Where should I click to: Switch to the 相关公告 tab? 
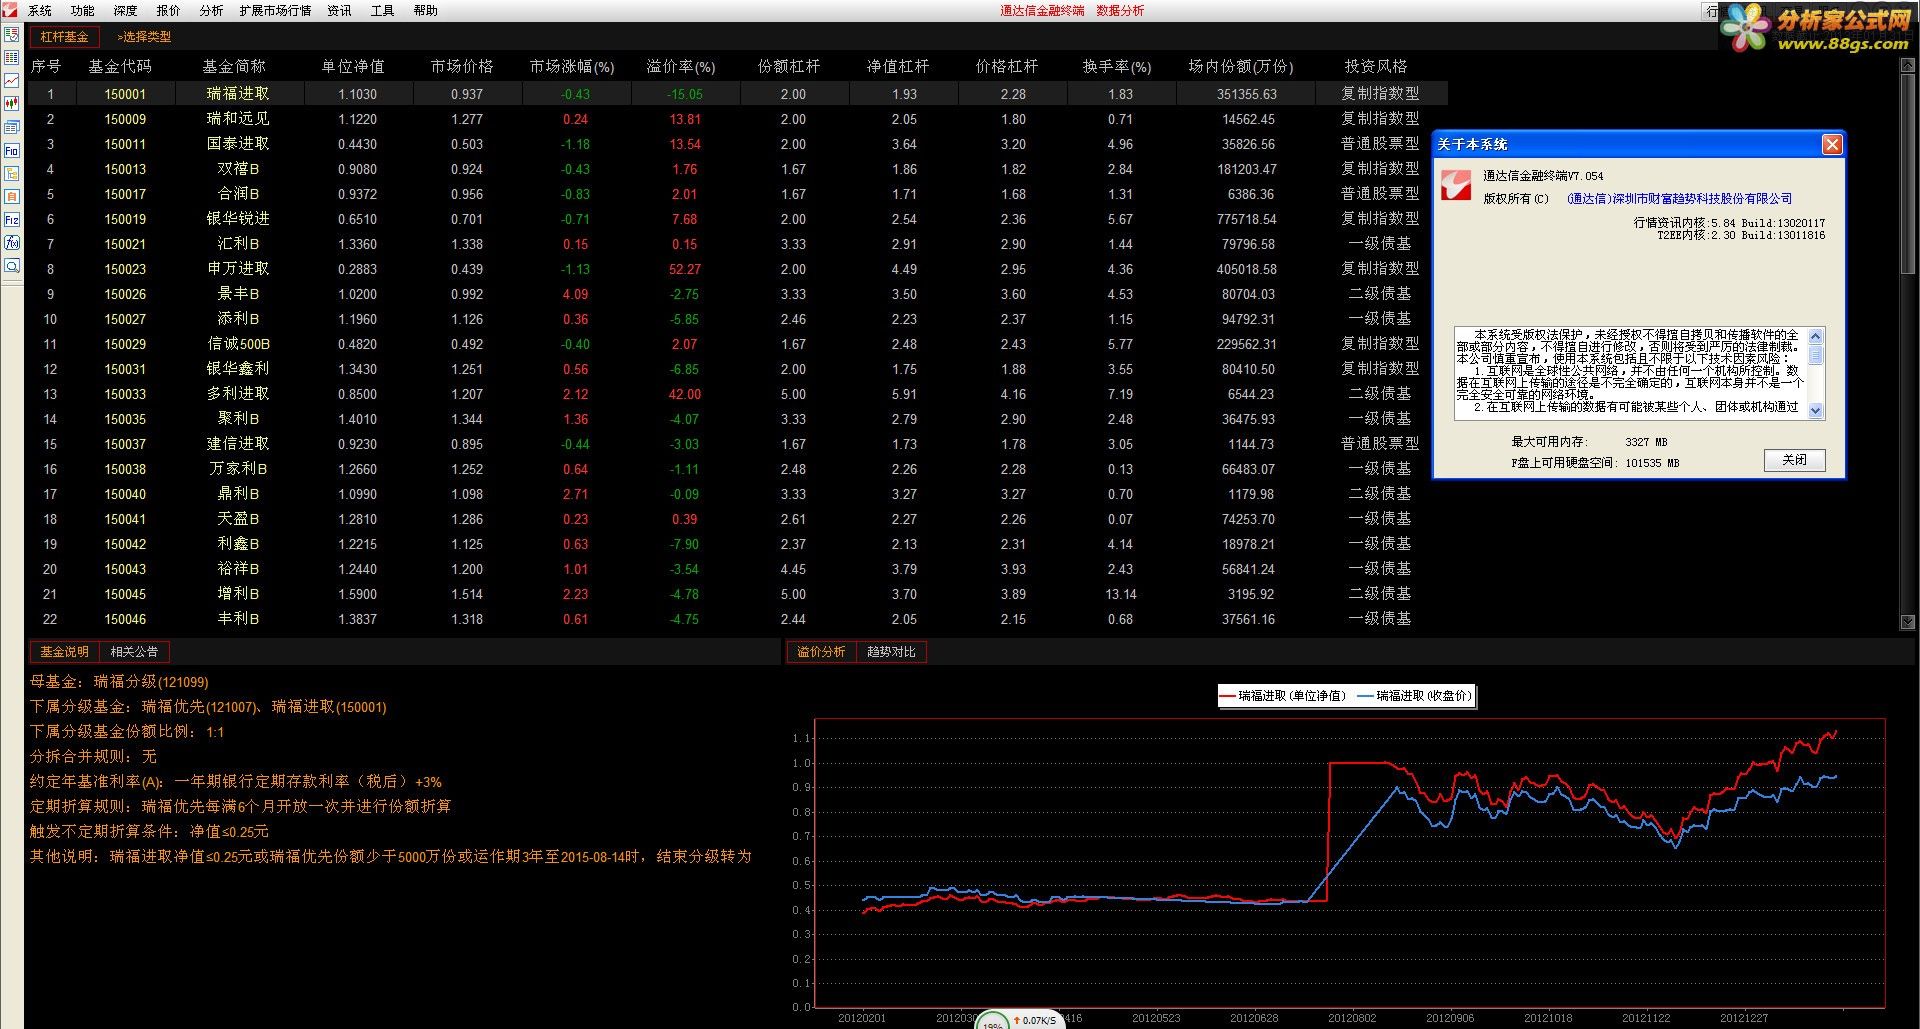[134, 652]
